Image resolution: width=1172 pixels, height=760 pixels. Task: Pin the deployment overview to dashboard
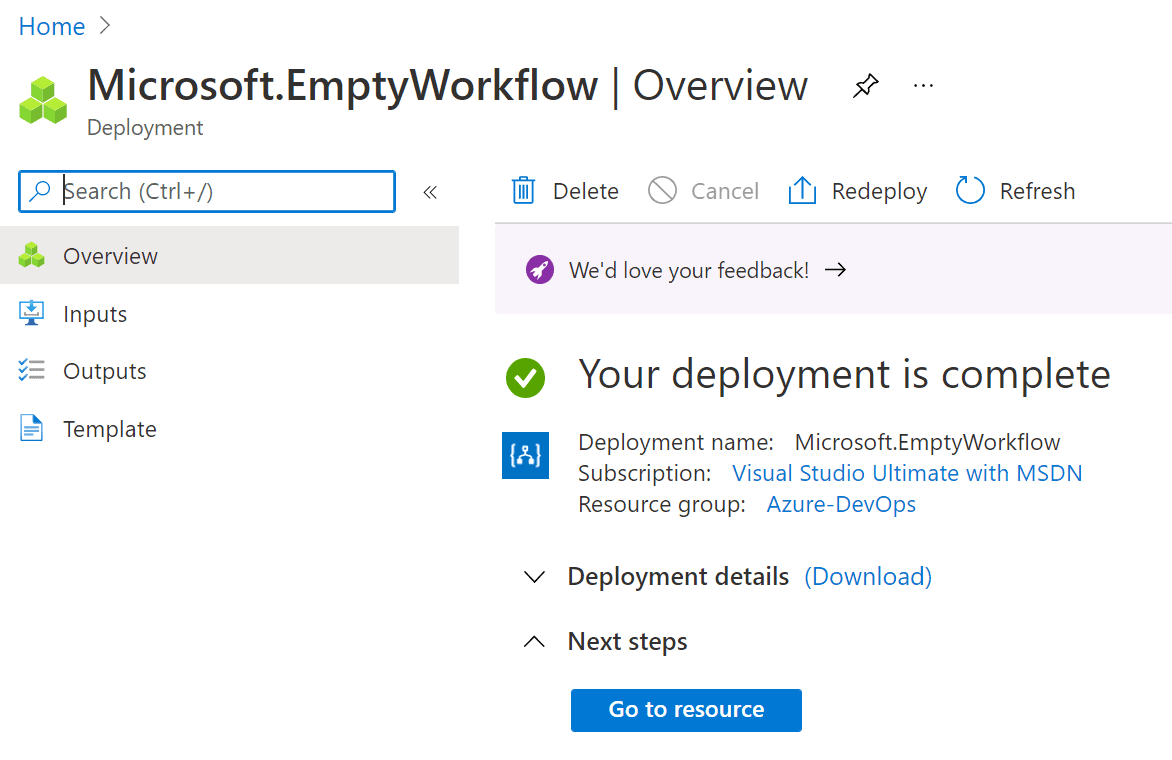pyautogui.click(x=866, y=86)
